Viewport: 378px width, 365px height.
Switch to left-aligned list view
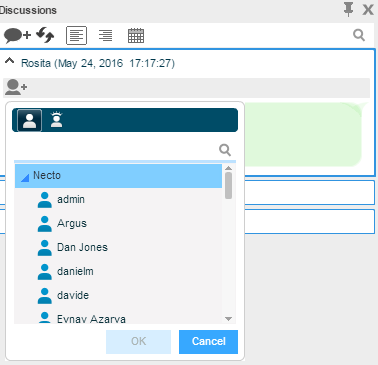76,35
